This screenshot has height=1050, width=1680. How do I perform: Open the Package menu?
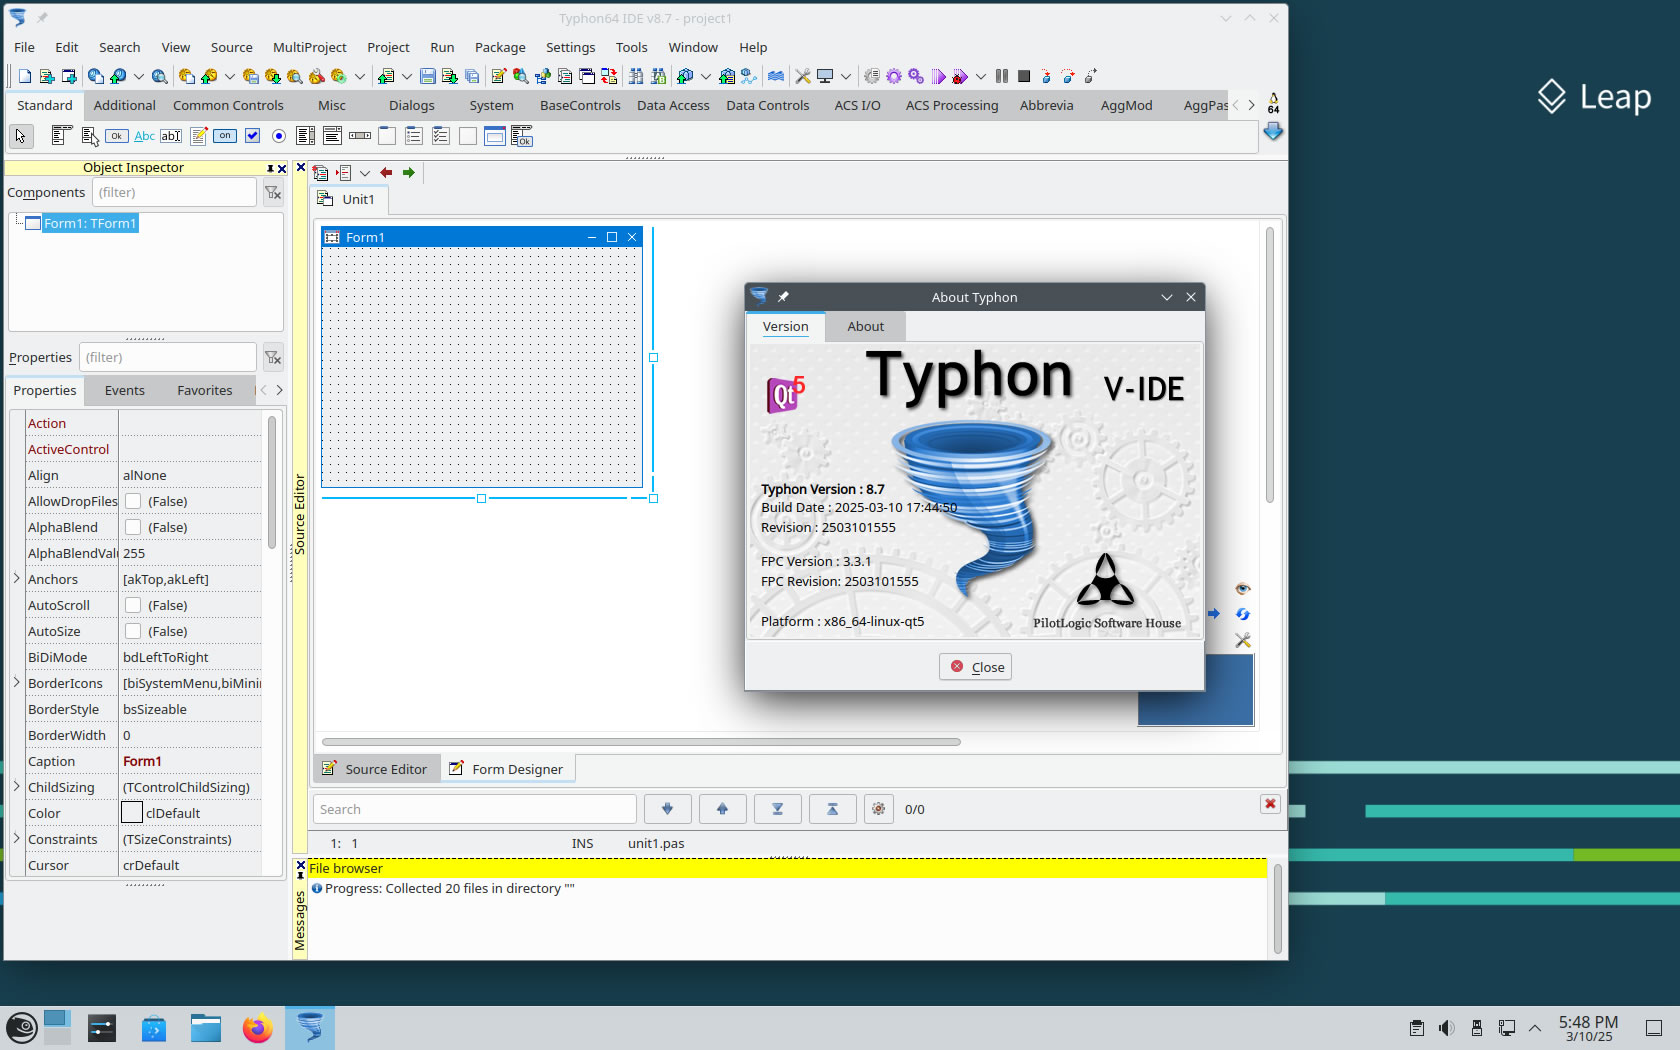pos(500,47)
